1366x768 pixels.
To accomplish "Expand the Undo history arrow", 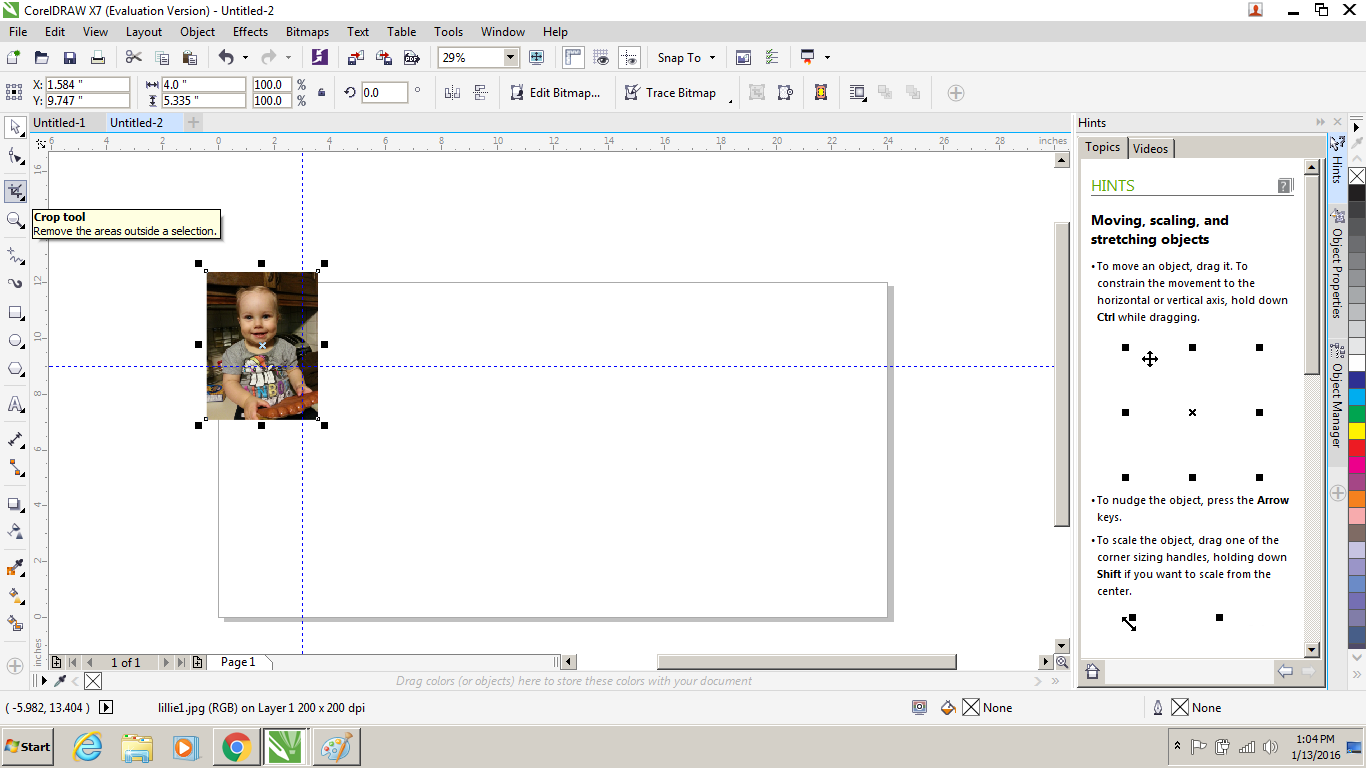I will point(245,58).
